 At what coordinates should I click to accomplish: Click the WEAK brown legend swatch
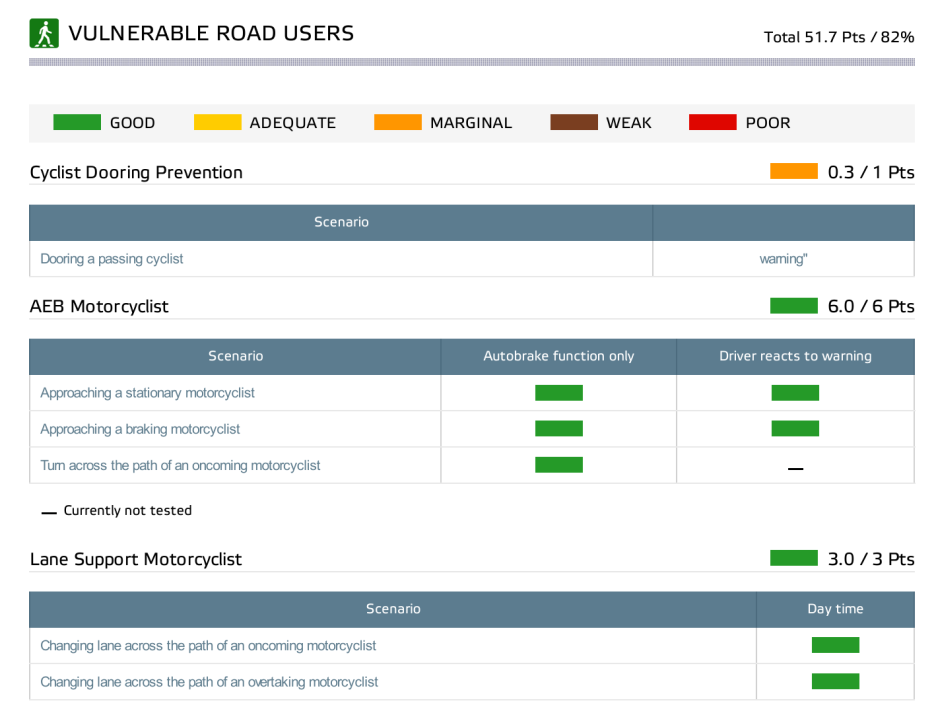click(x=574, y=122)
